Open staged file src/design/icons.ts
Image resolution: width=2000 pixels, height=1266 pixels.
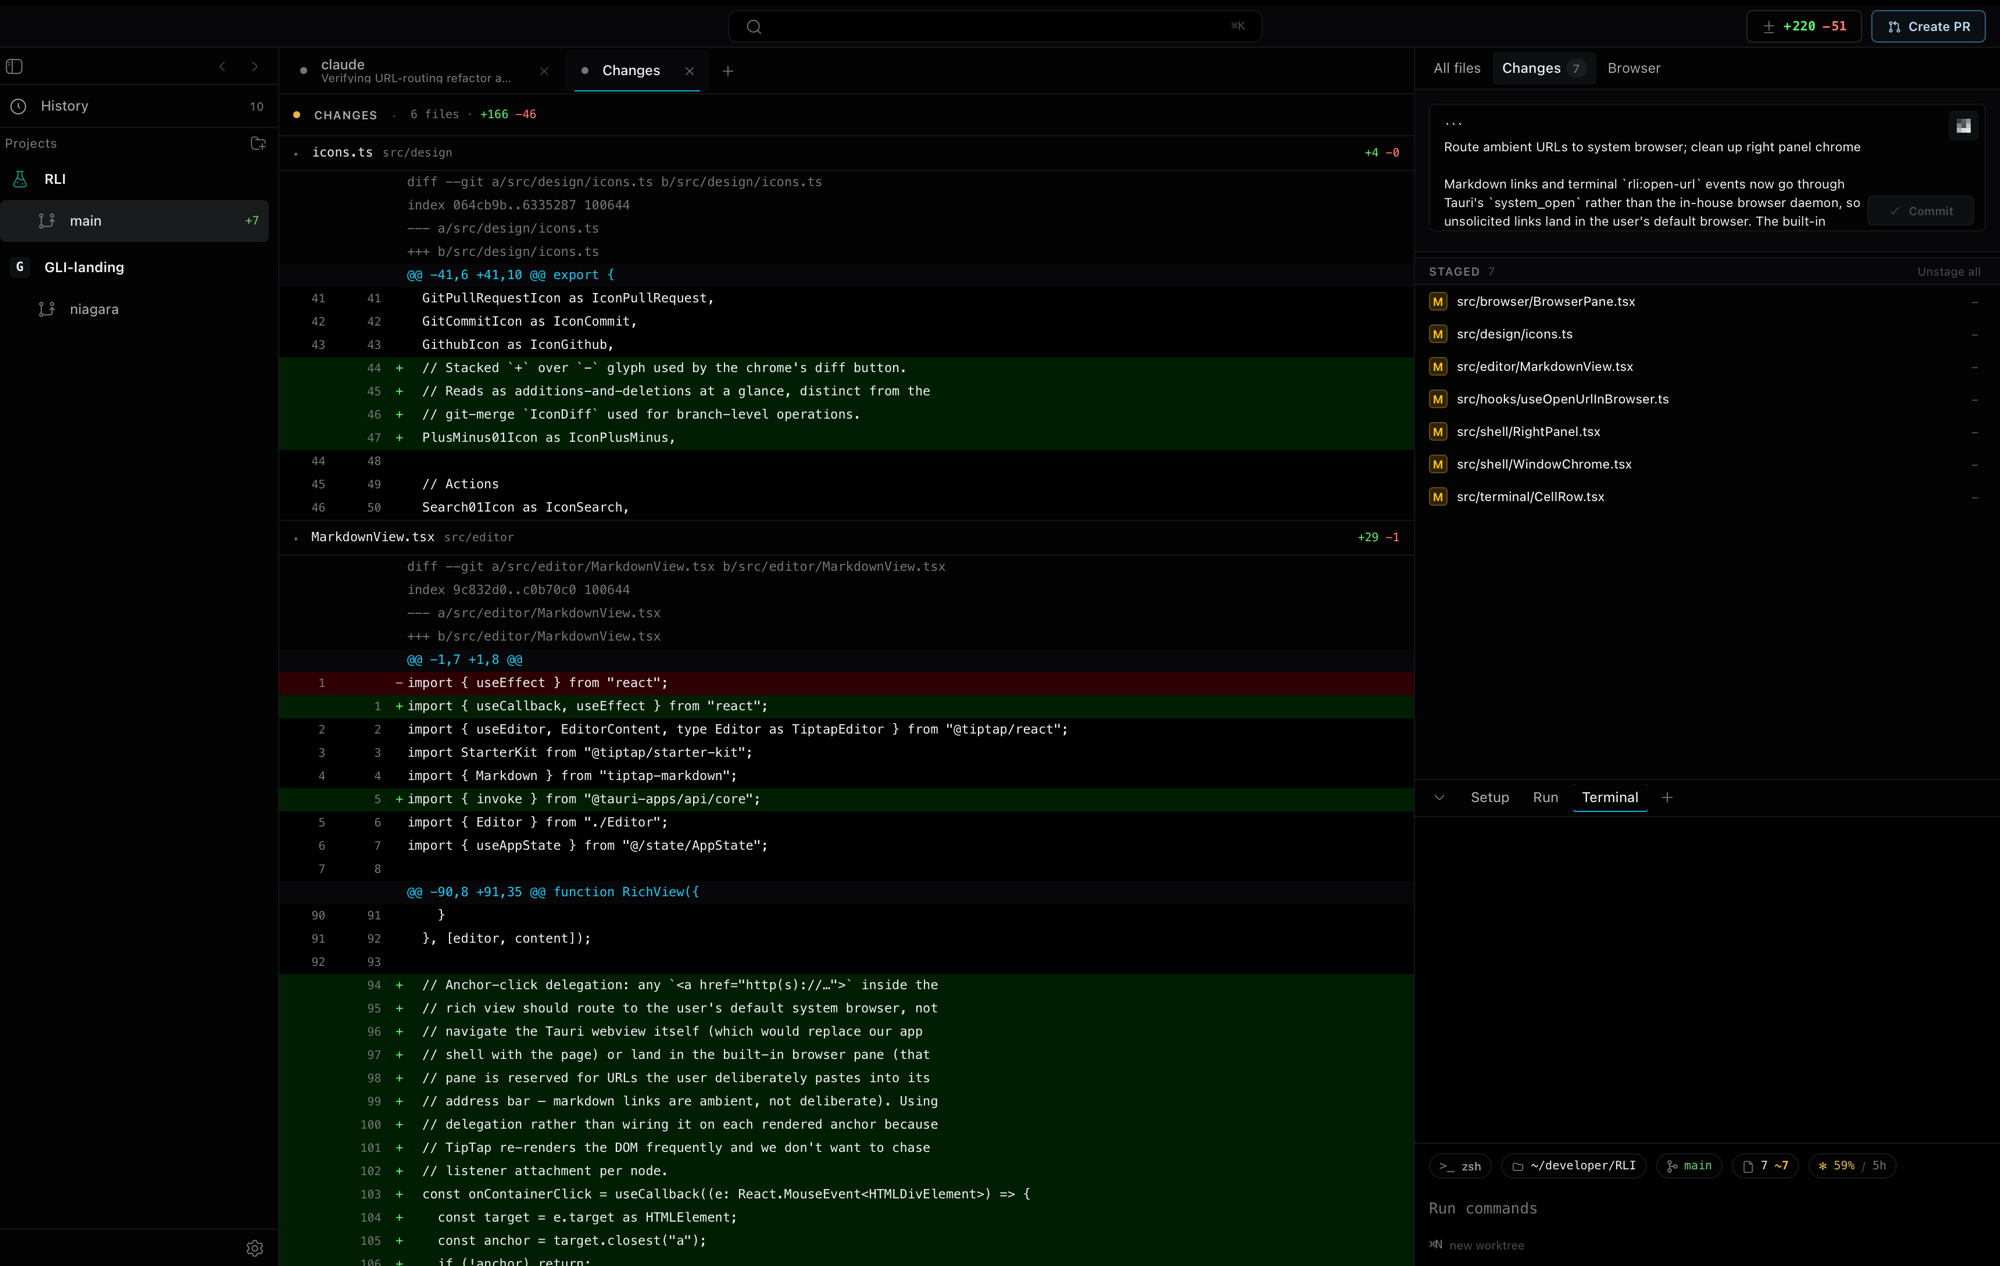click(1514, 334)
